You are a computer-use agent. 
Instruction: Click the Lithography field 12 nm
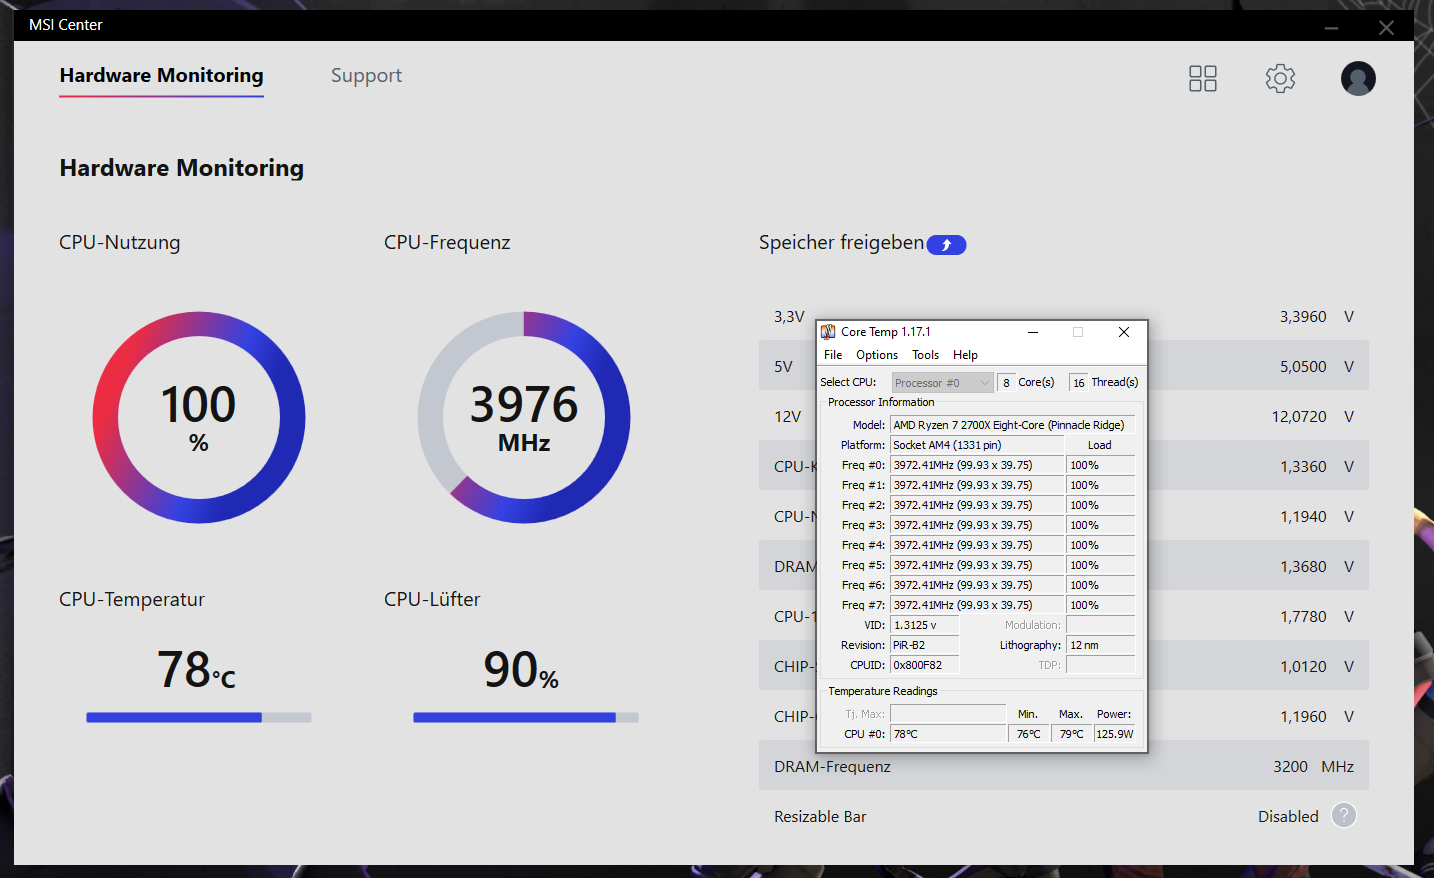coord(1101,645)
